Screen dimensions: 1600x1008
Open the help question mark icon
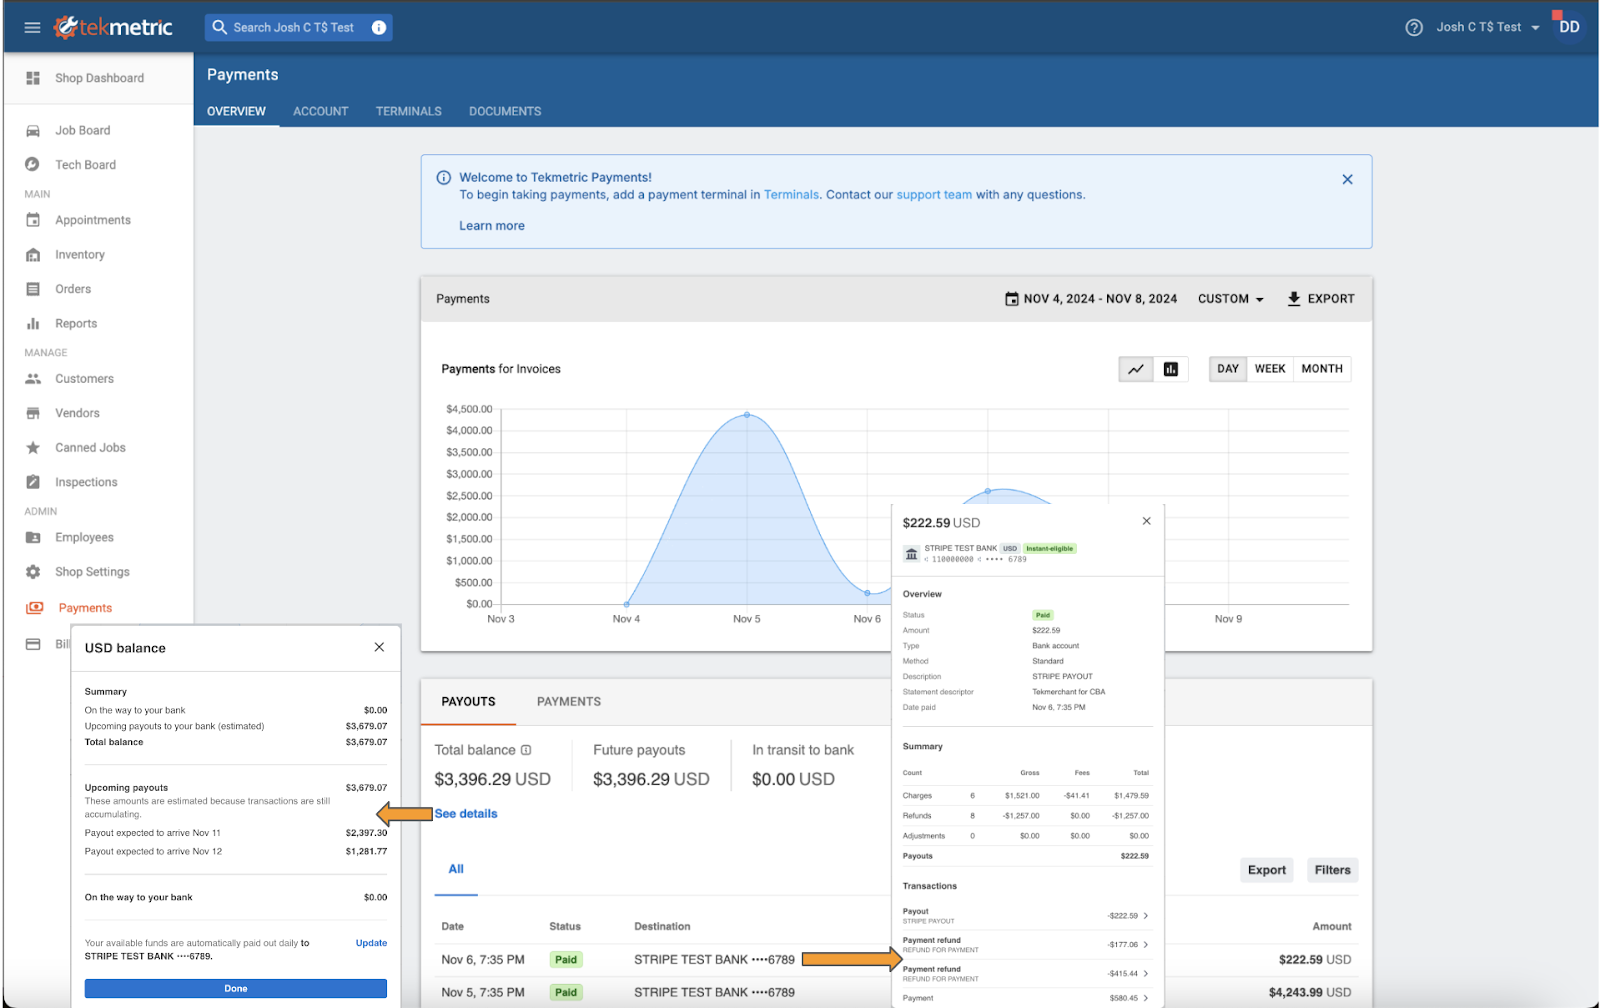click(1414, 27)
